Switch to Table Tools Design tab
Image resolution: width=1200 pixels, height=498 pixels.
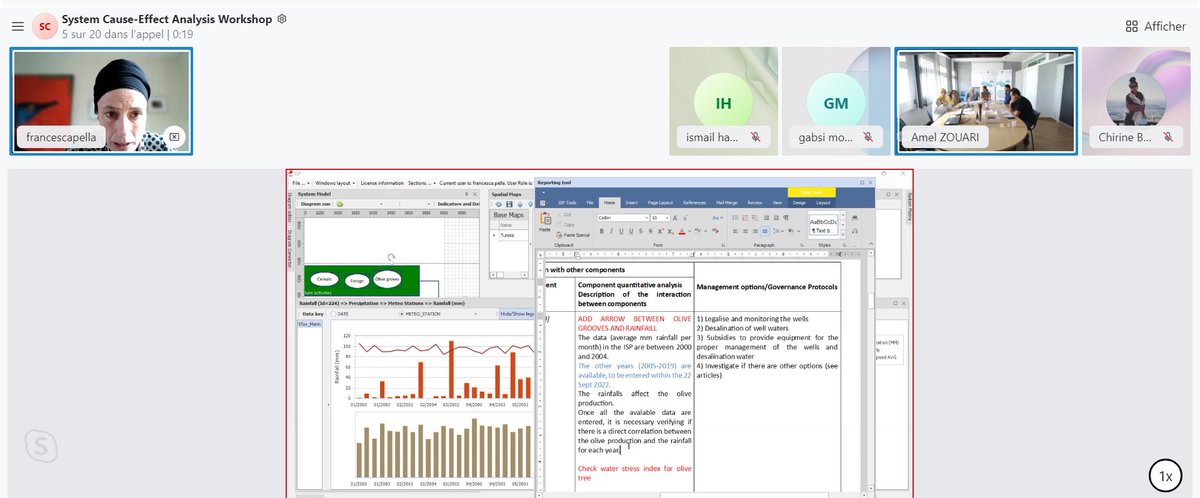[x=799, y=203]
